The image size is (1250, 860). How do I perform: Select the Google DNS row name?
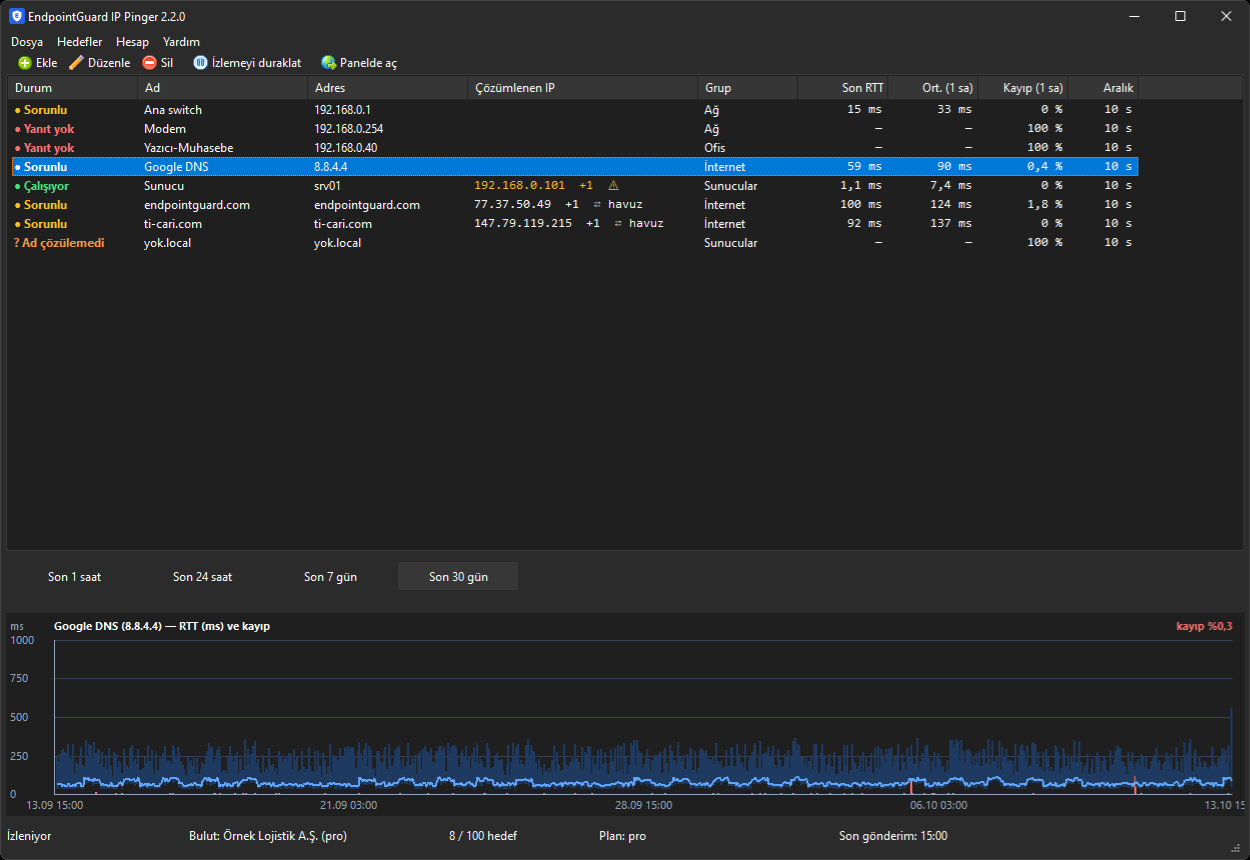pyautogui.click(x=176, y=167)
